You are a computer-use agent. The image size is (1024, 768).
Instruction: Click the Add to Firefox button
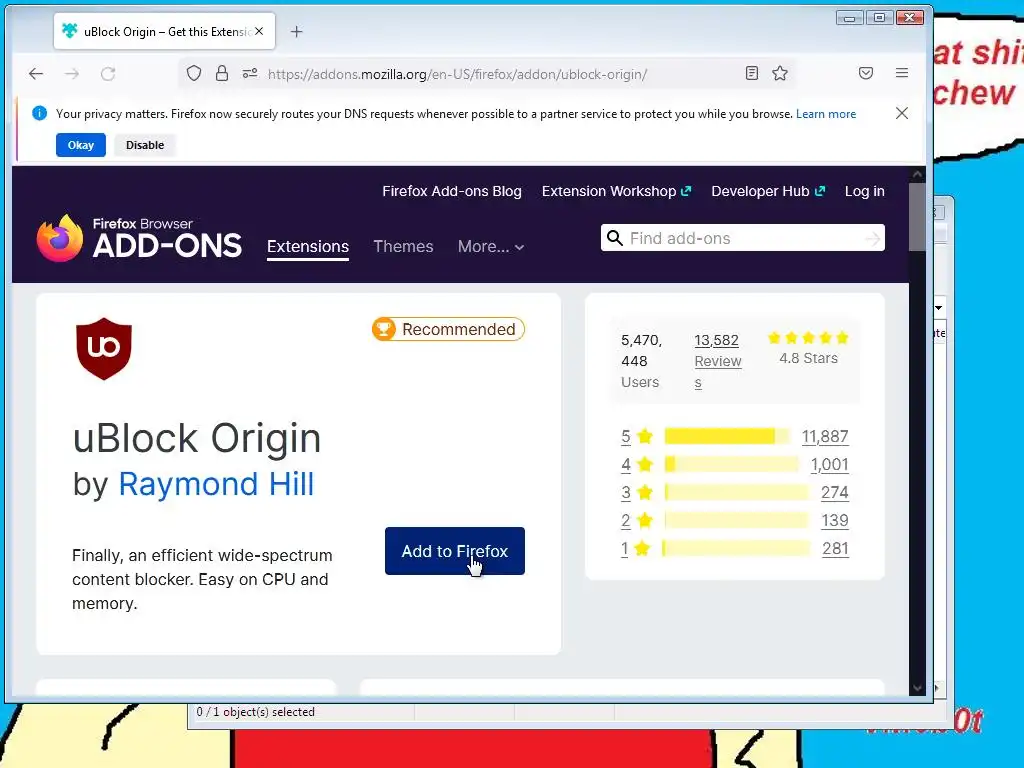(x=455, y=551)
